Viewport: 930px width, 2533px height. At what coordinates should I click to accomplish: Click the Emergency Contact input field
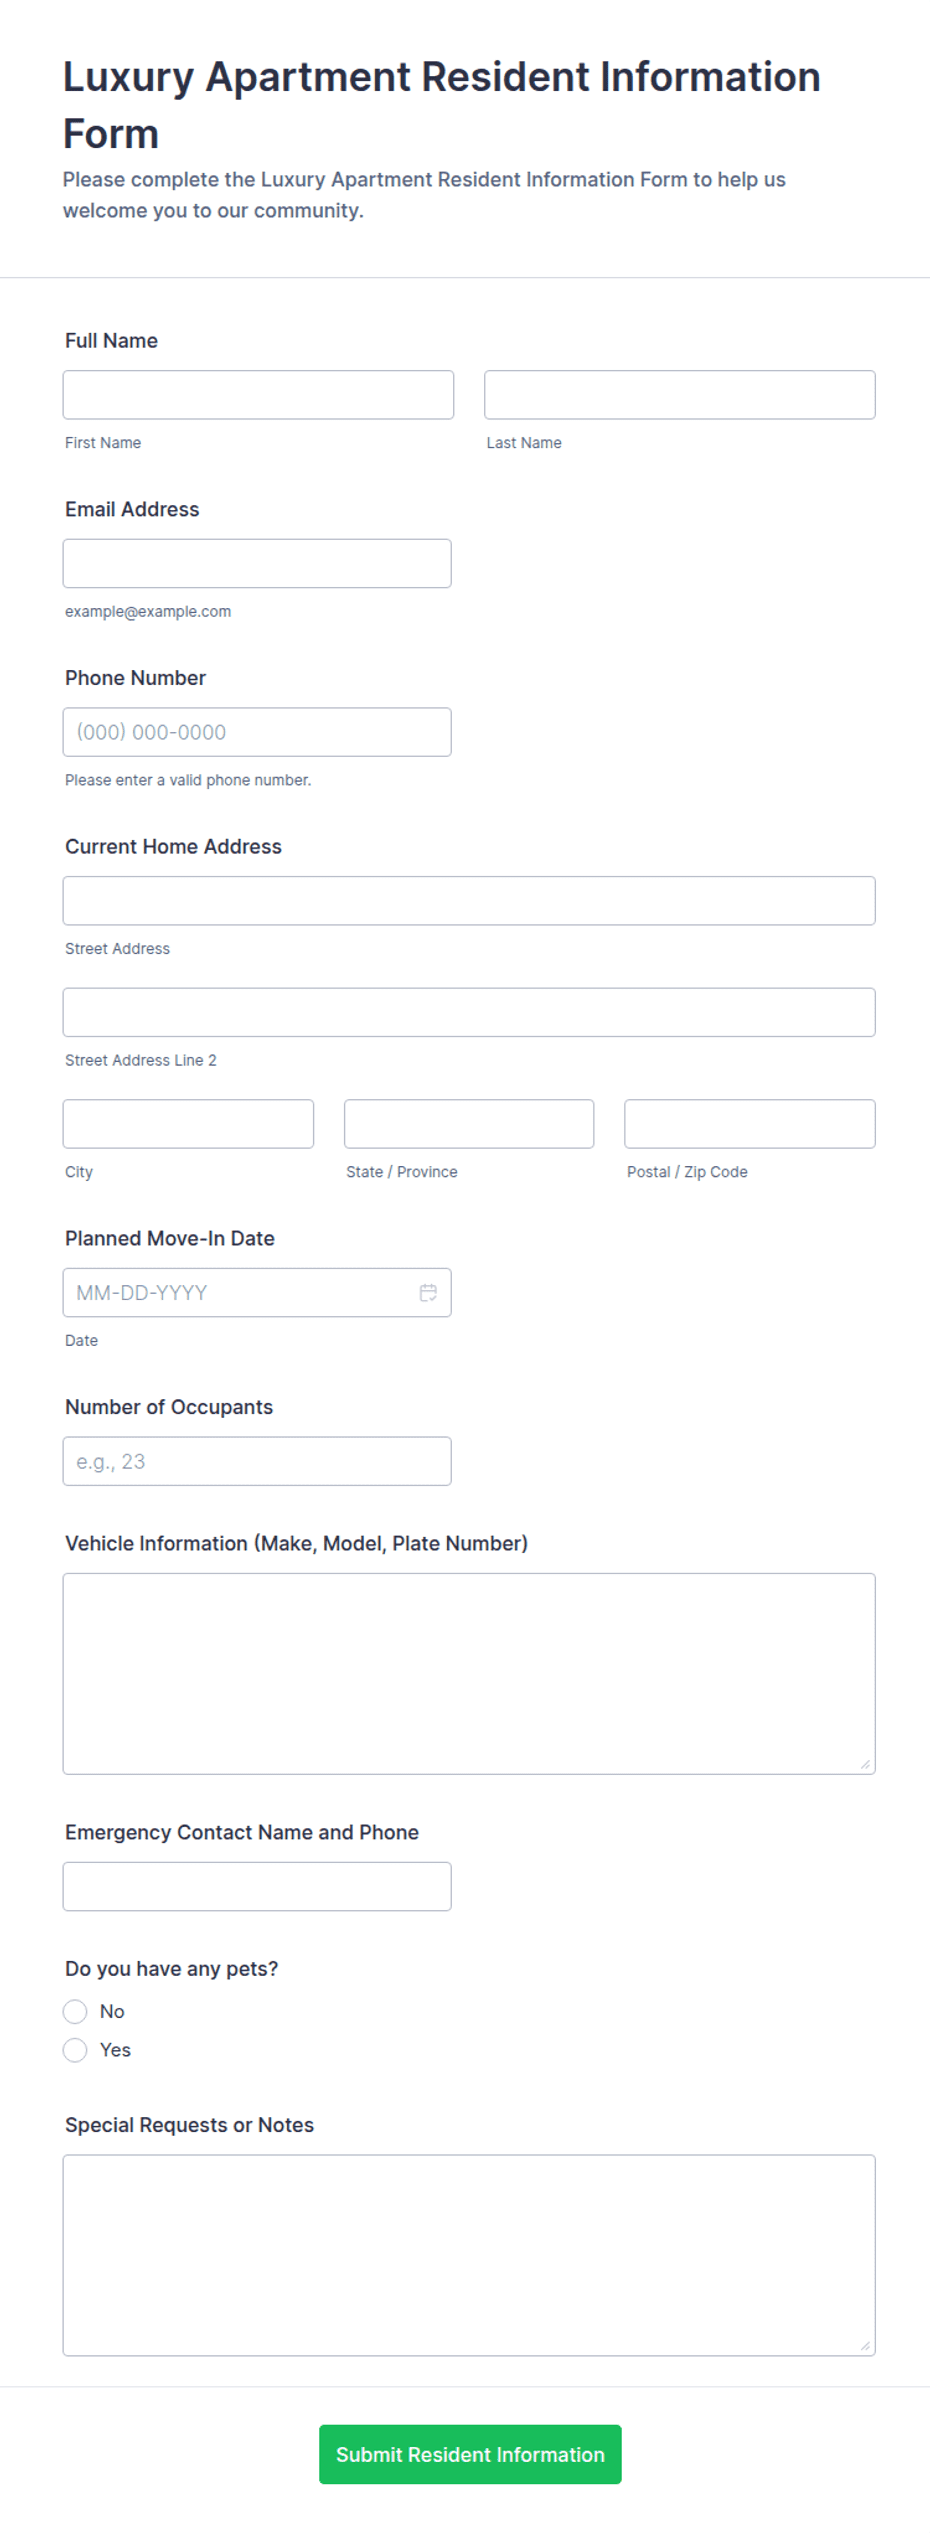click(x=257, y=1886)
